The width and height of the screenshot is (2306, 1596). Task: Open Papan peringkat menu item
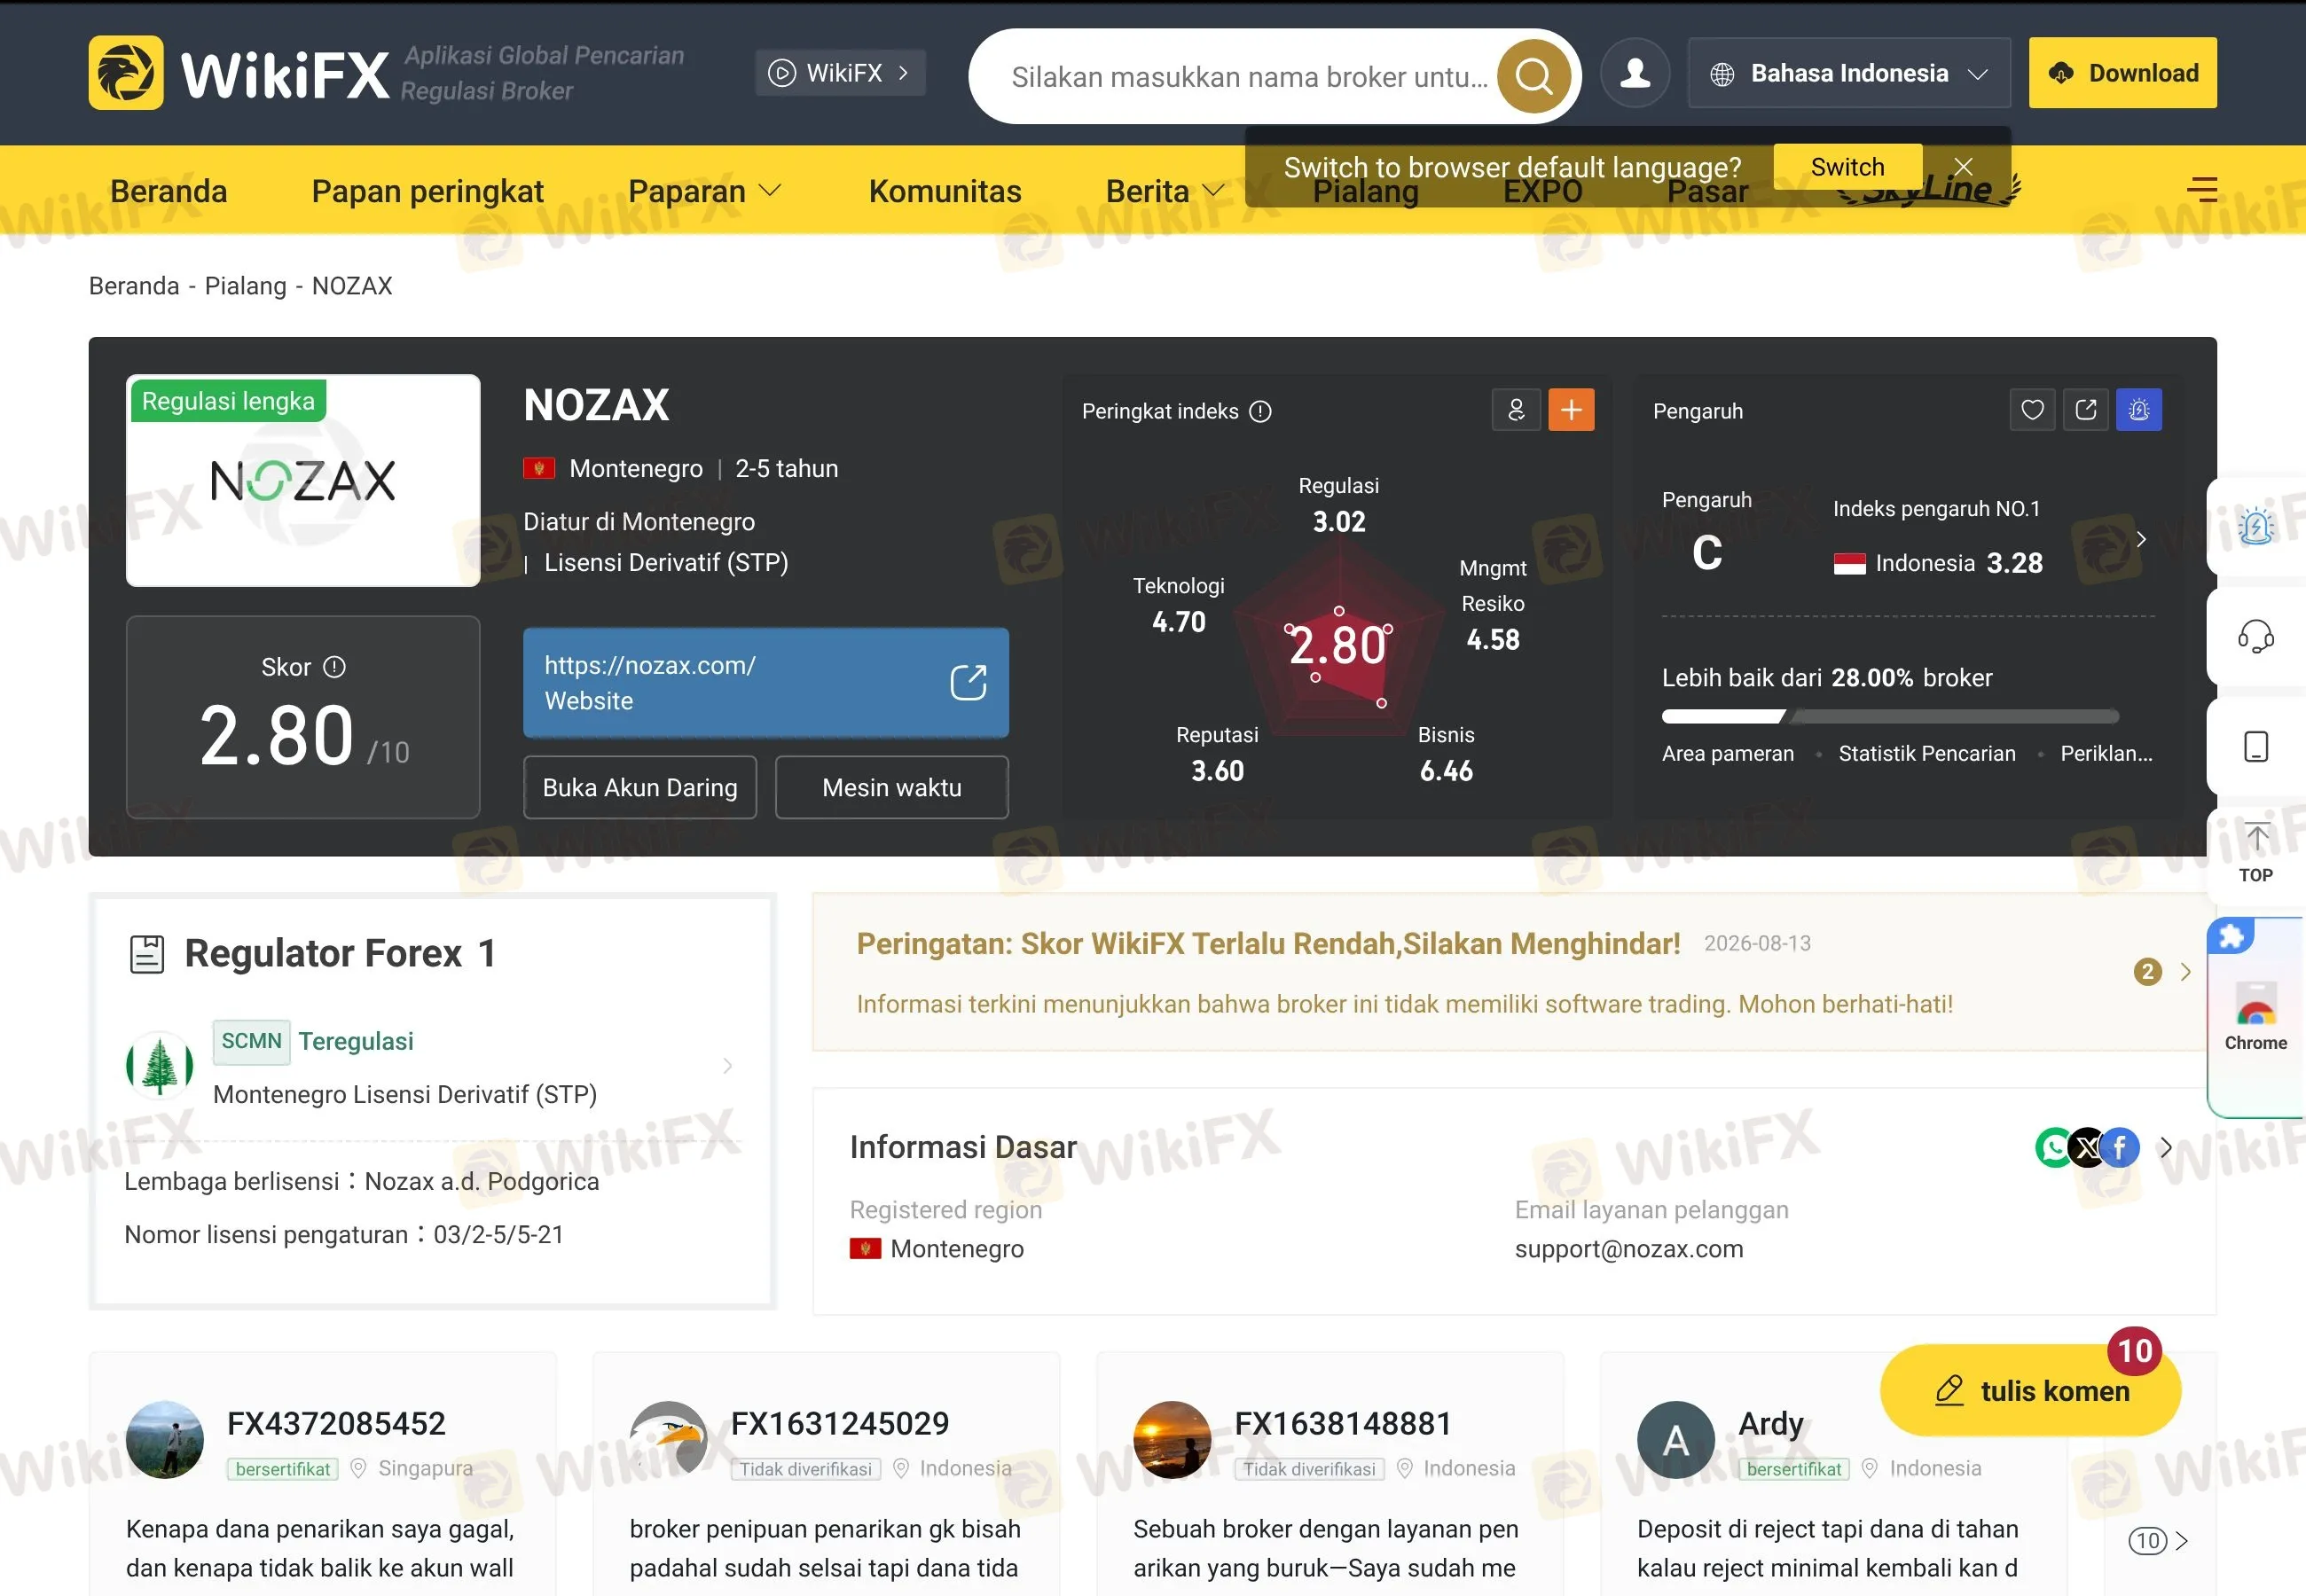[x=428, y=191]
